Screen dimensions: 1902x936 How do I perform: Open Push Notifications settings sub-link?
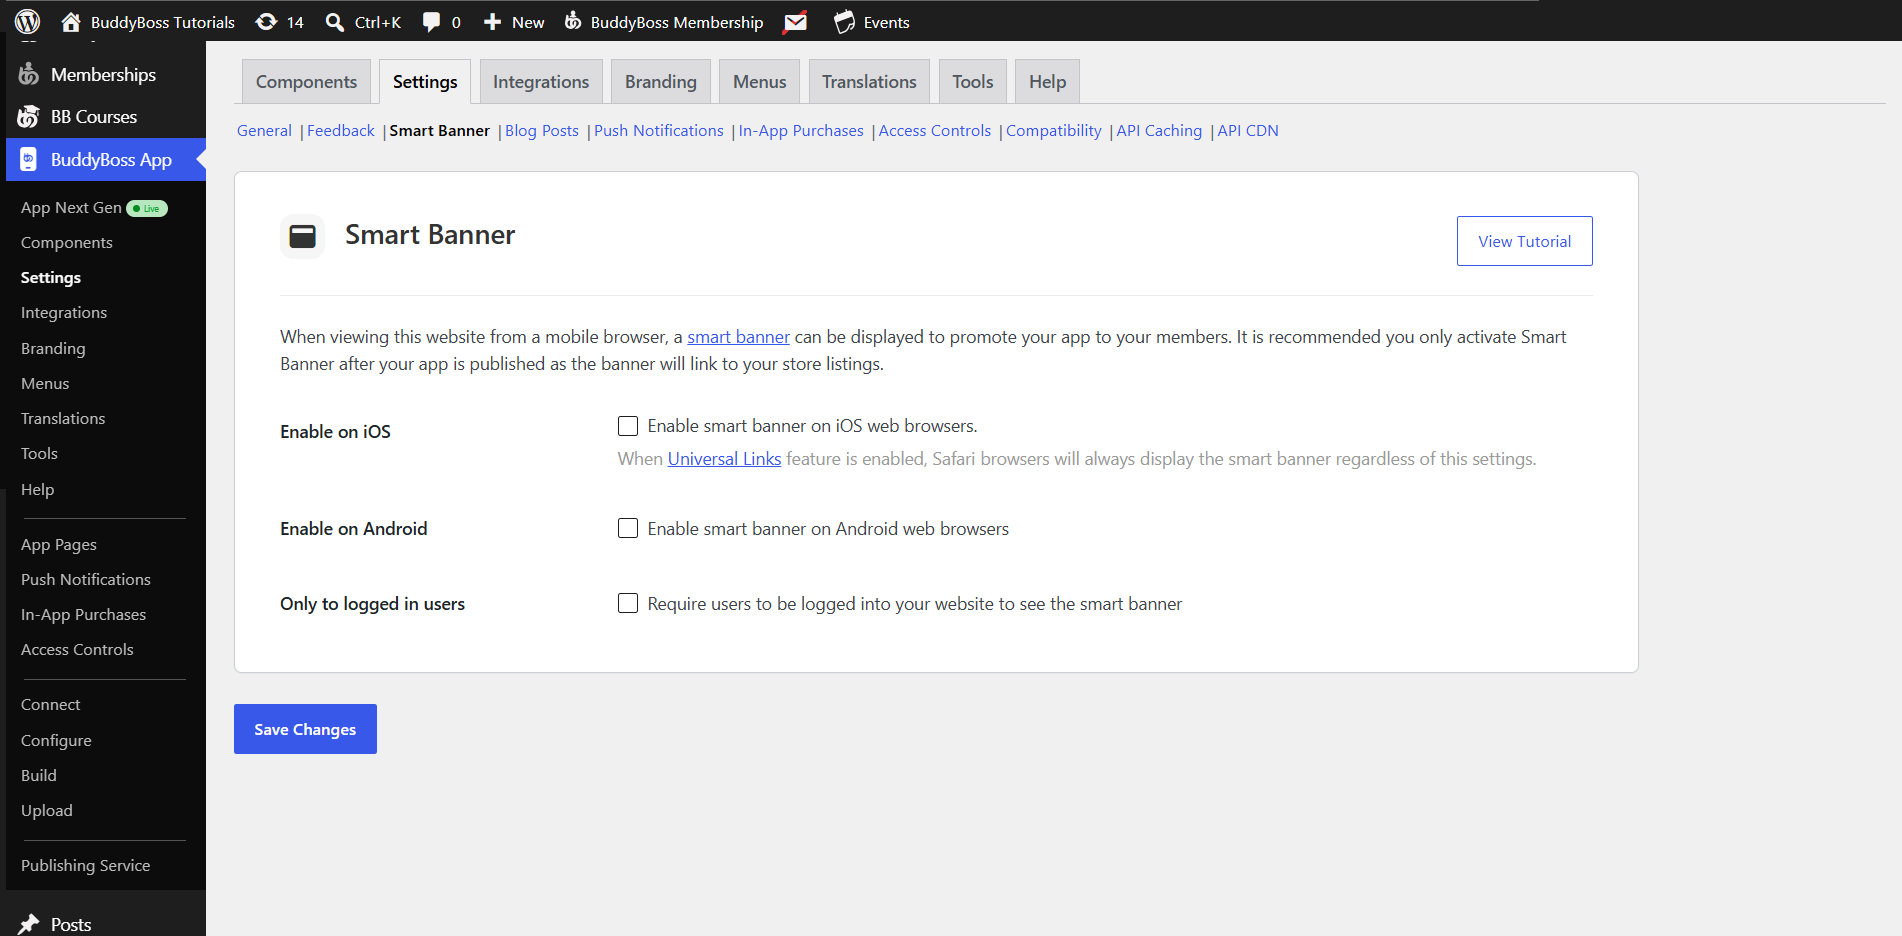[659, 131]
